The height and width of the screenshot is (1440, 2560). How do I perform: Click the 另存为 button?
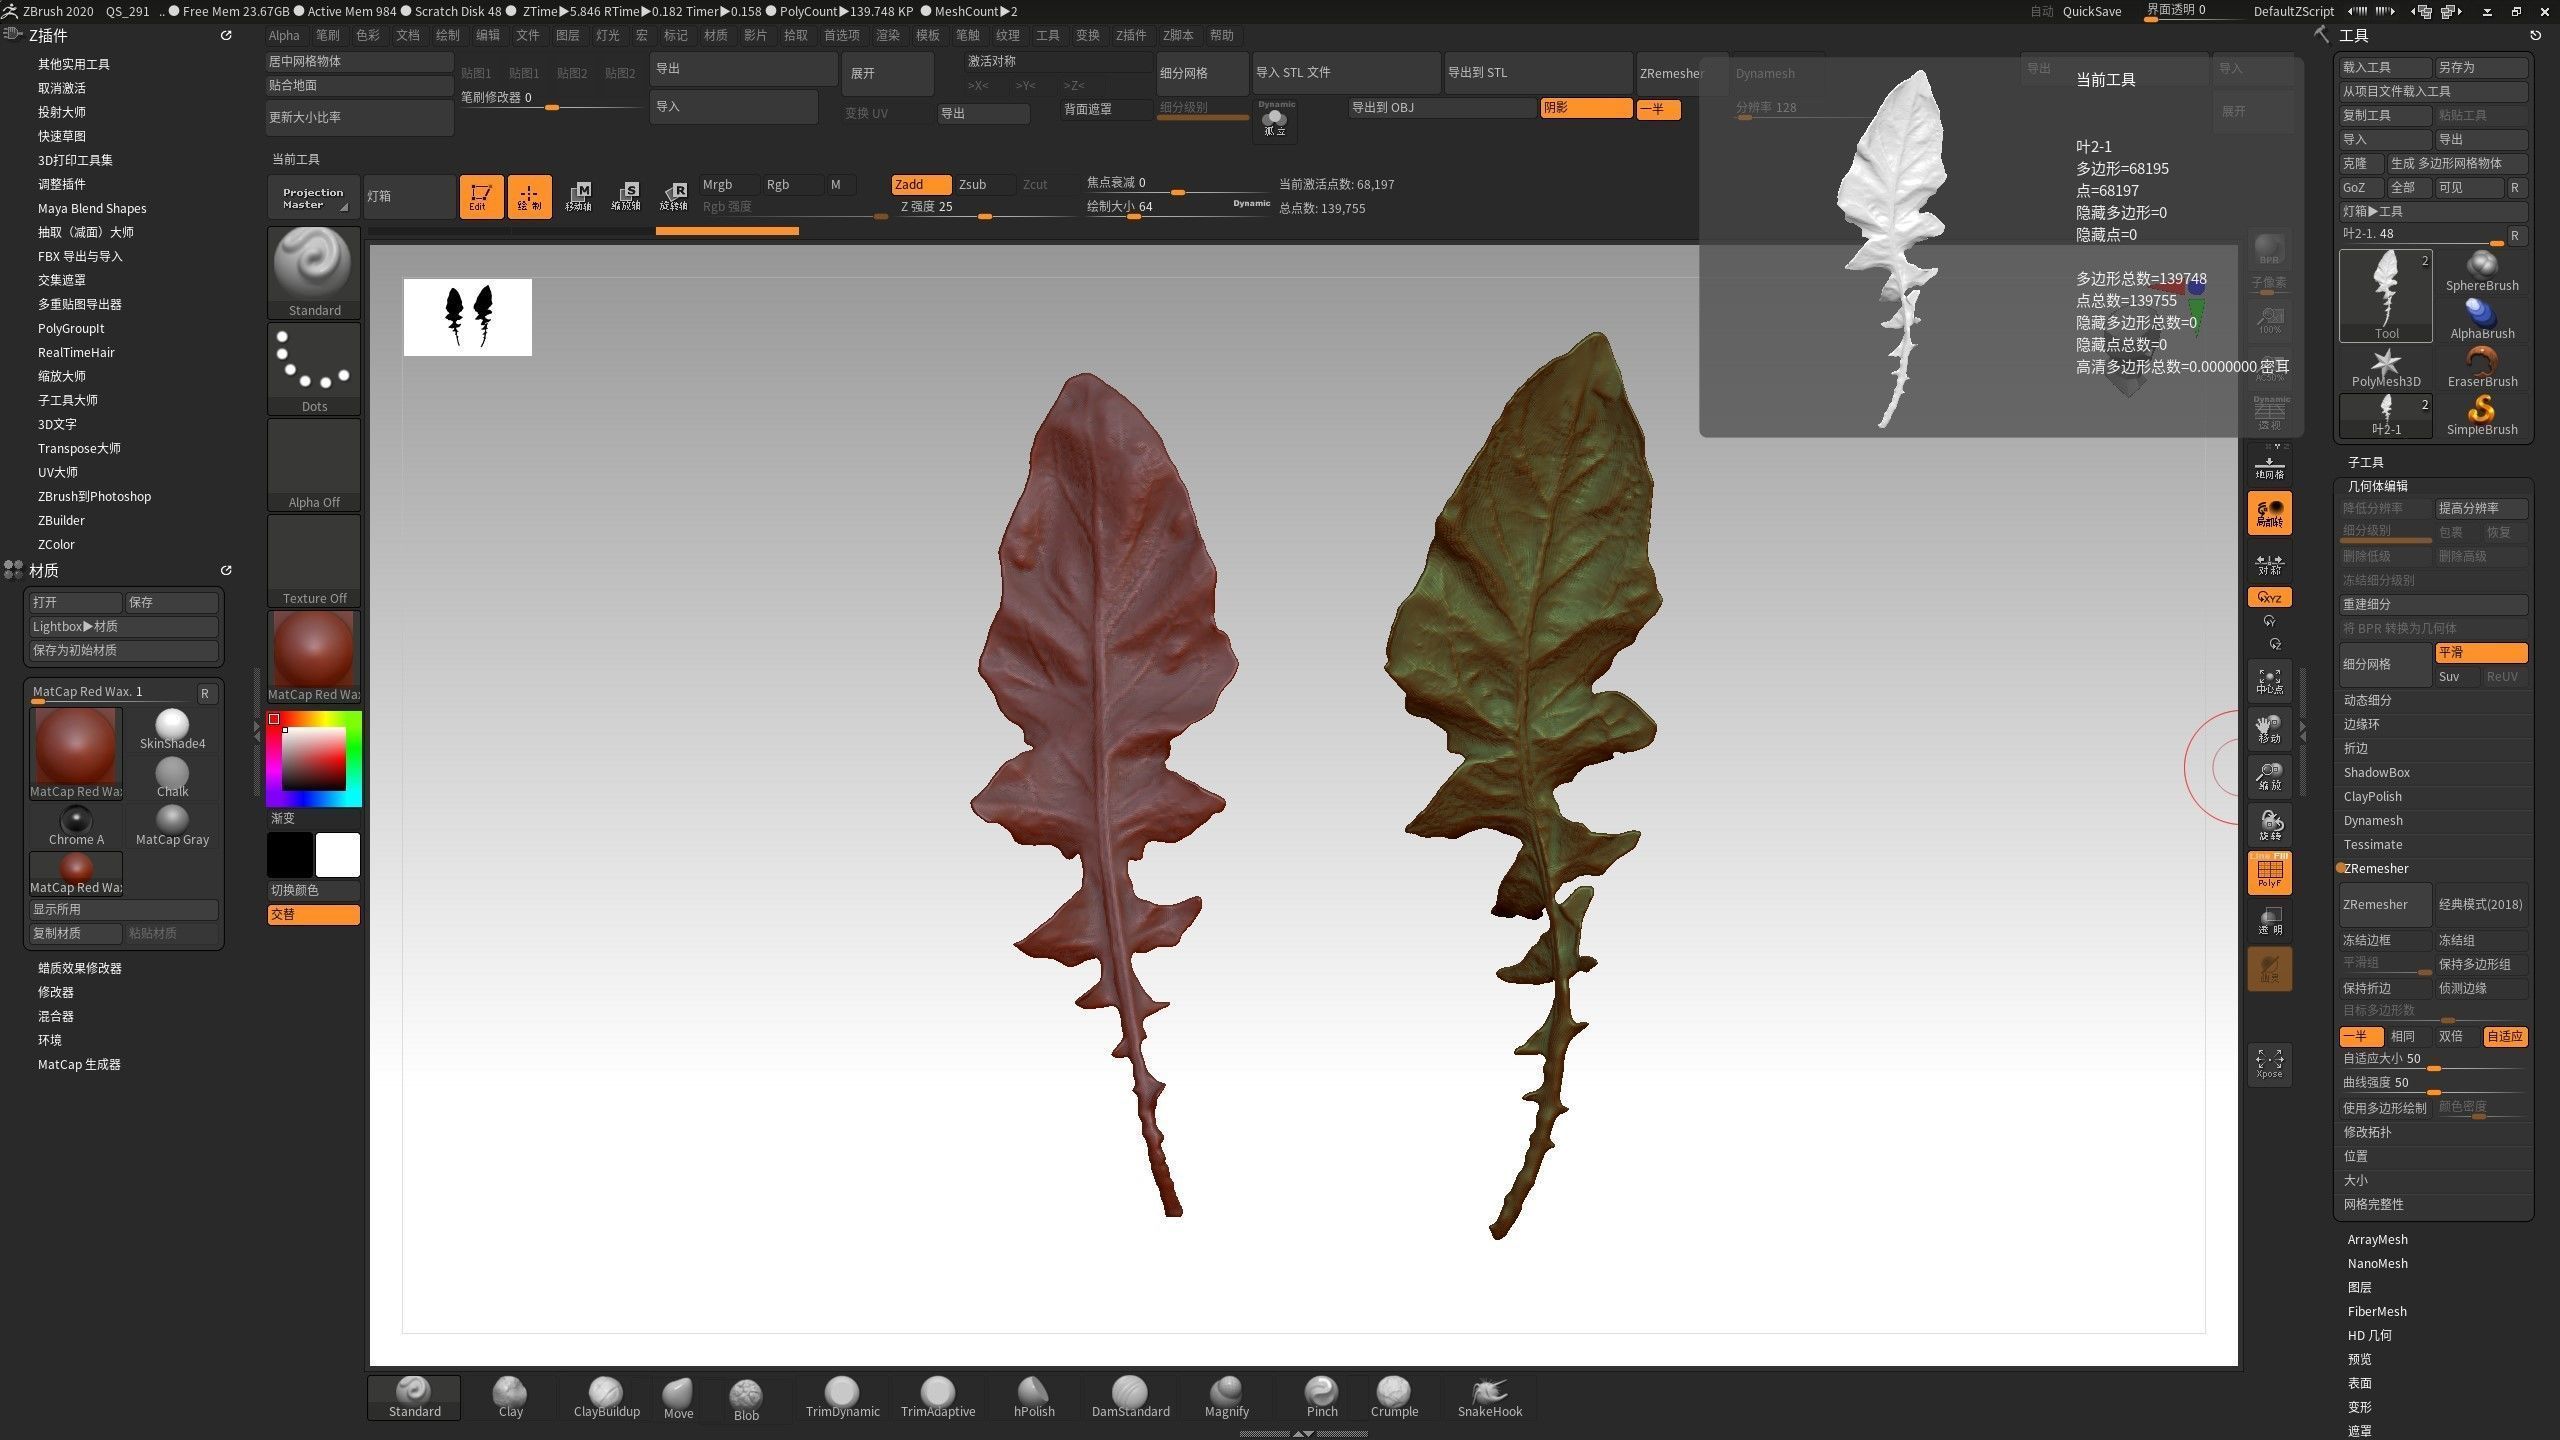click(2481, 67)
